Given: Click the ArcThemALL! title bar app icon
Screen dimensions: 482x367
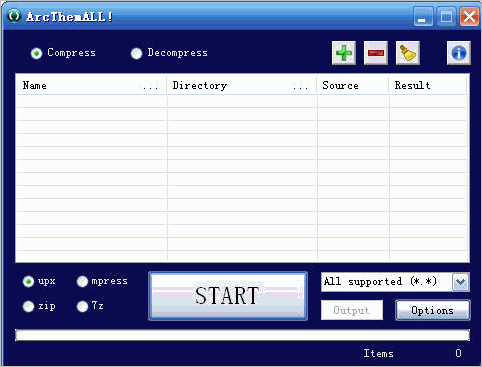Looking at the screenshot, I should pyautogui.click(x=14, y=16).
